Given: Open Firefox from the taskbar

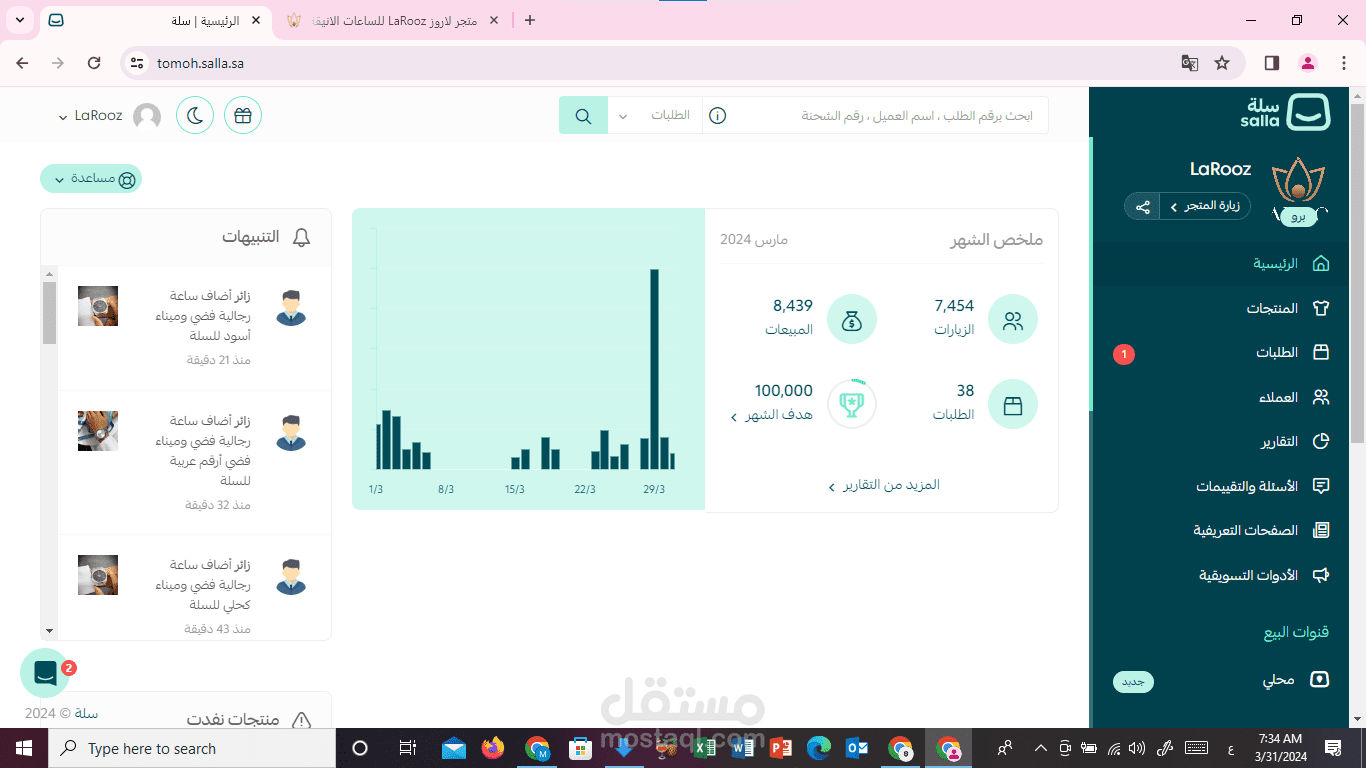Looking at the screenshot, I should [492, 748].
